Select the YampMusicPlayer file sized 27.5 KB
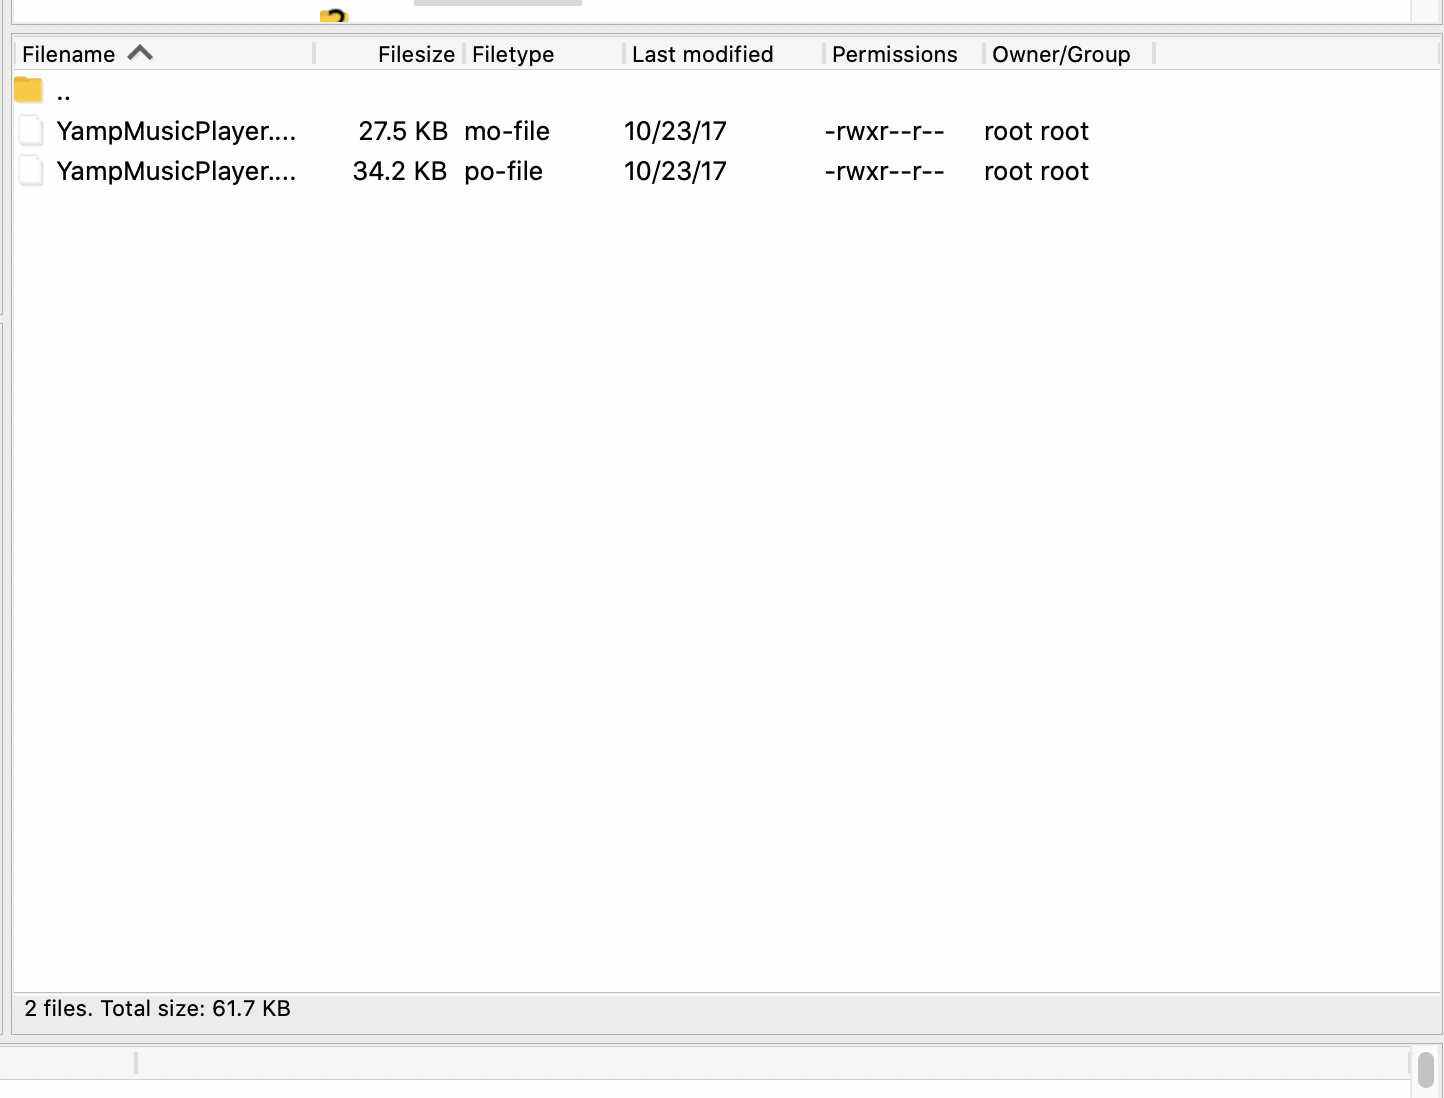Viewport: 1444px width, 1098px height. click(x=176, y=131)
